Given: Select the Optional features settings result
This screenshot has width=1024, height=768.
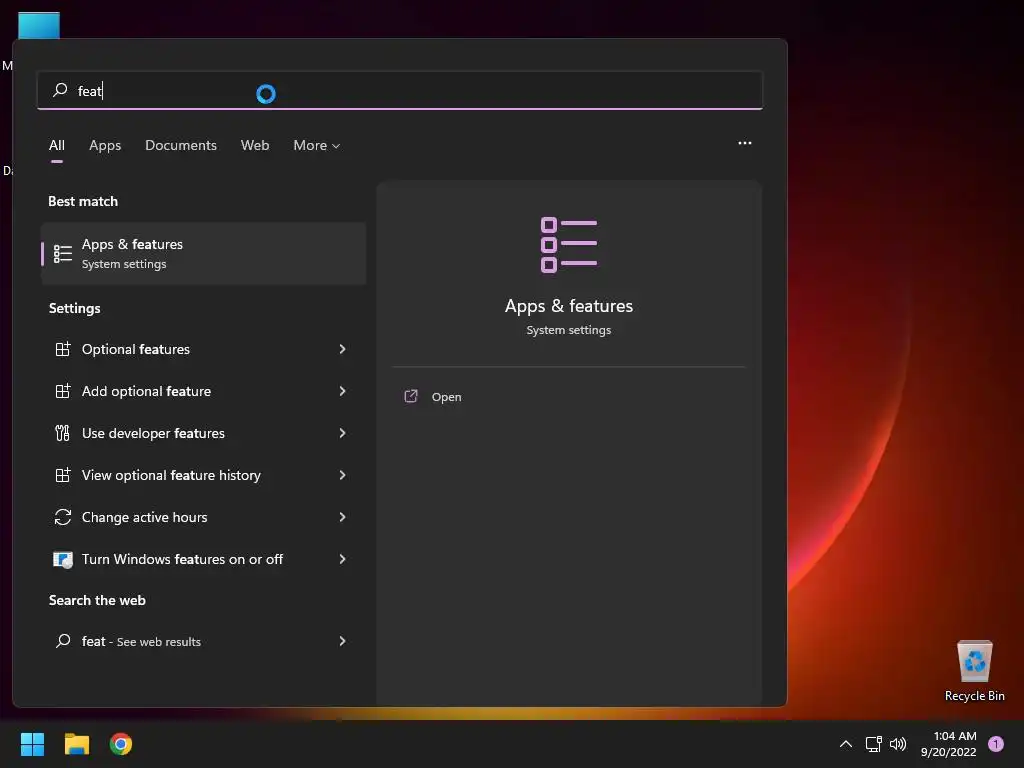Looking at the screenshot, I should click(x=204, y=349).
